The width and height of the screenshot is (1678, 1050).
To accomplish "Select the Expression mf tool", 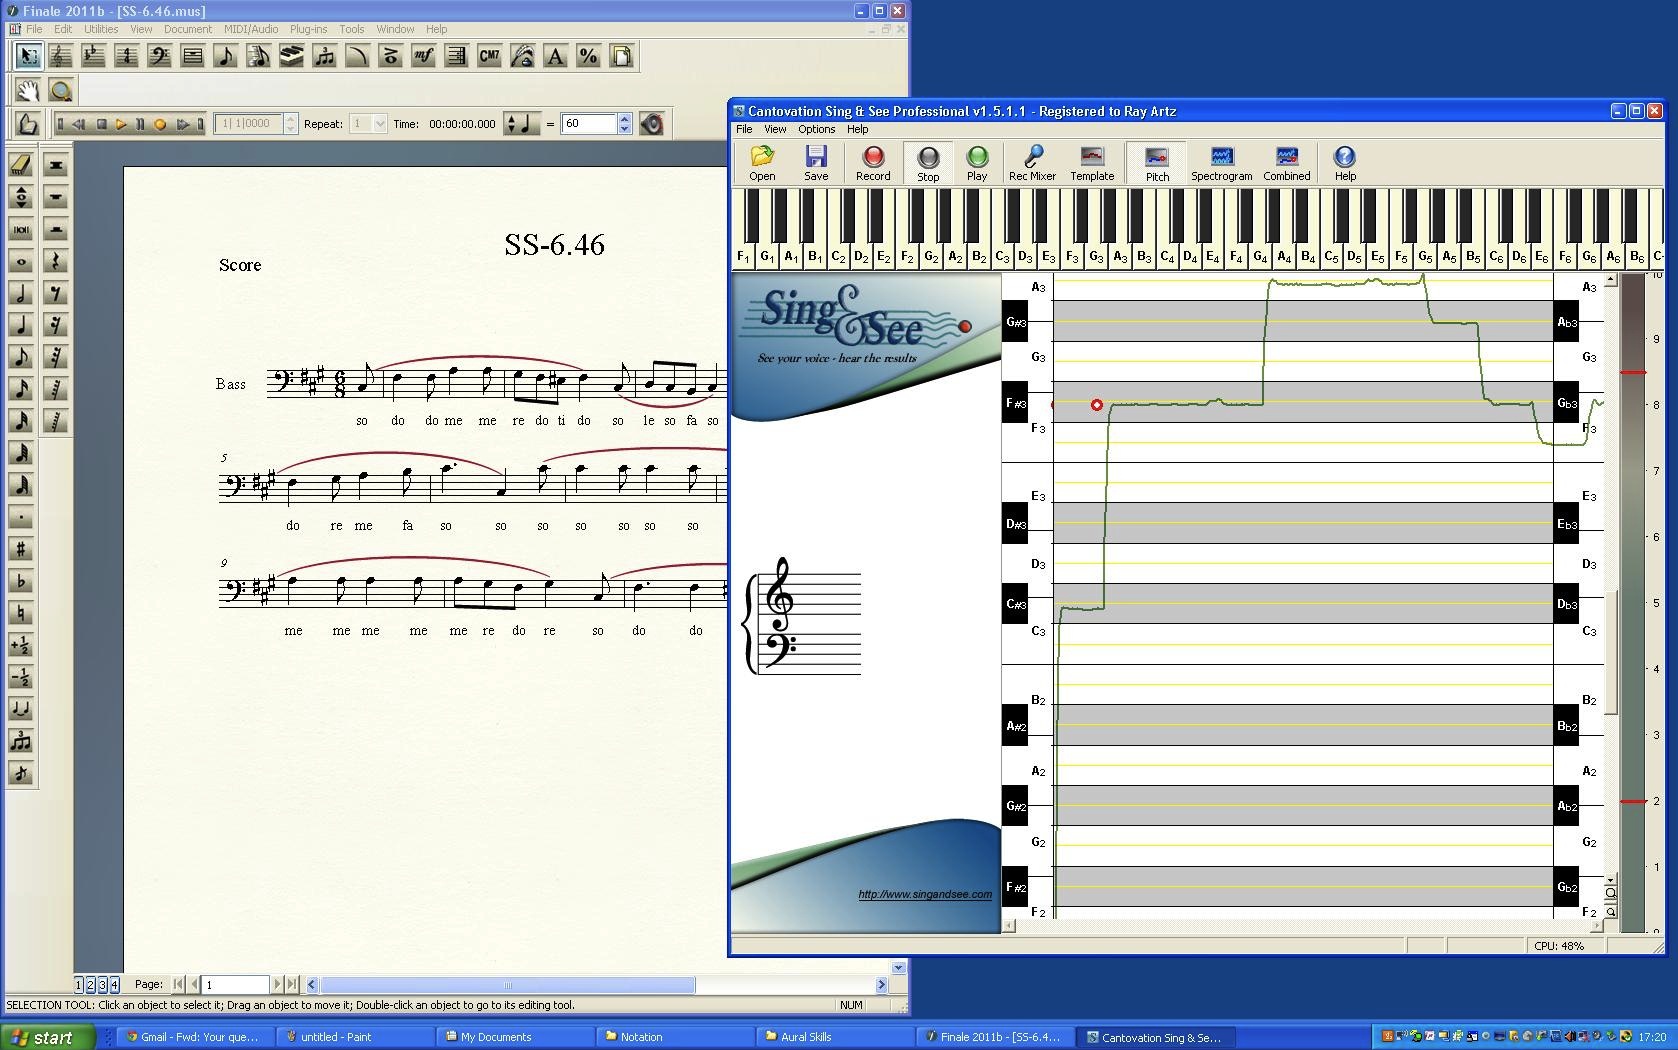I will coord(423,57).
